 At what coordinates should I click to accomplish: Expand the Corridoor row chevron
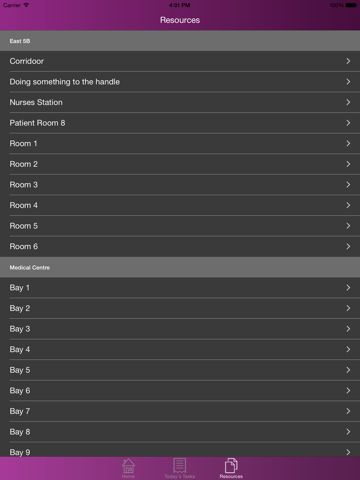[348, 61]
